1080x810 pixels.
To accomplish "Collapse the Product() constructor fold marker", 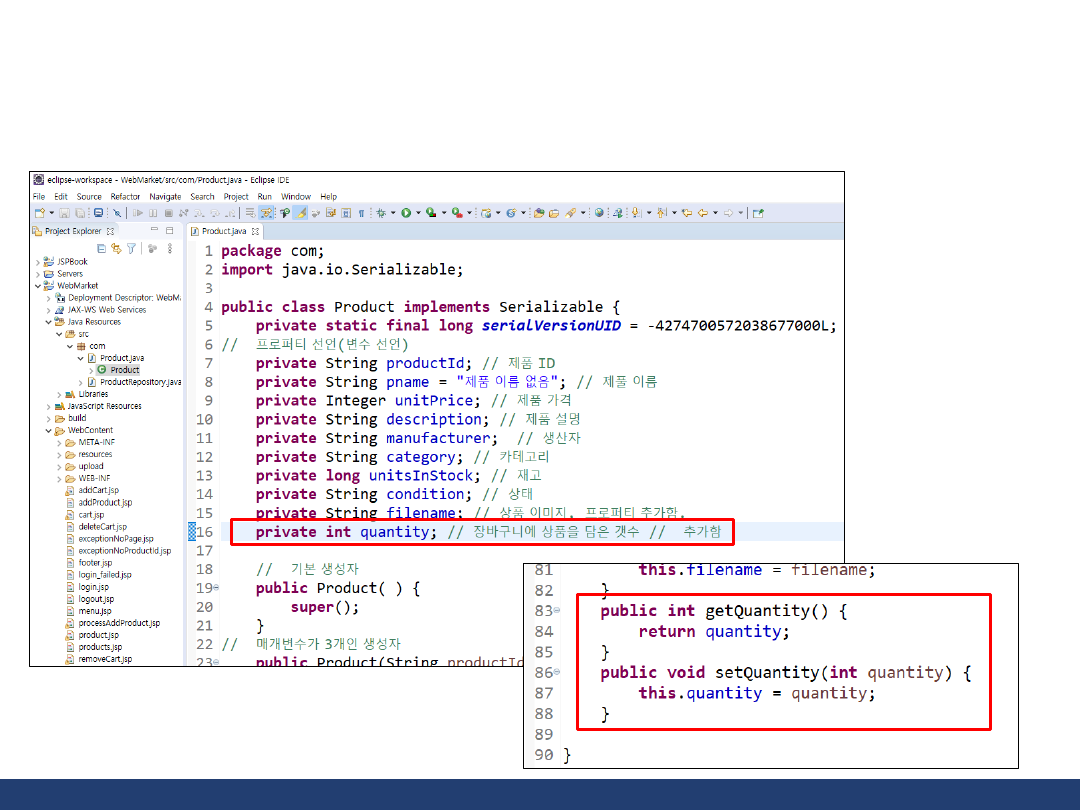I will (216, 588).
